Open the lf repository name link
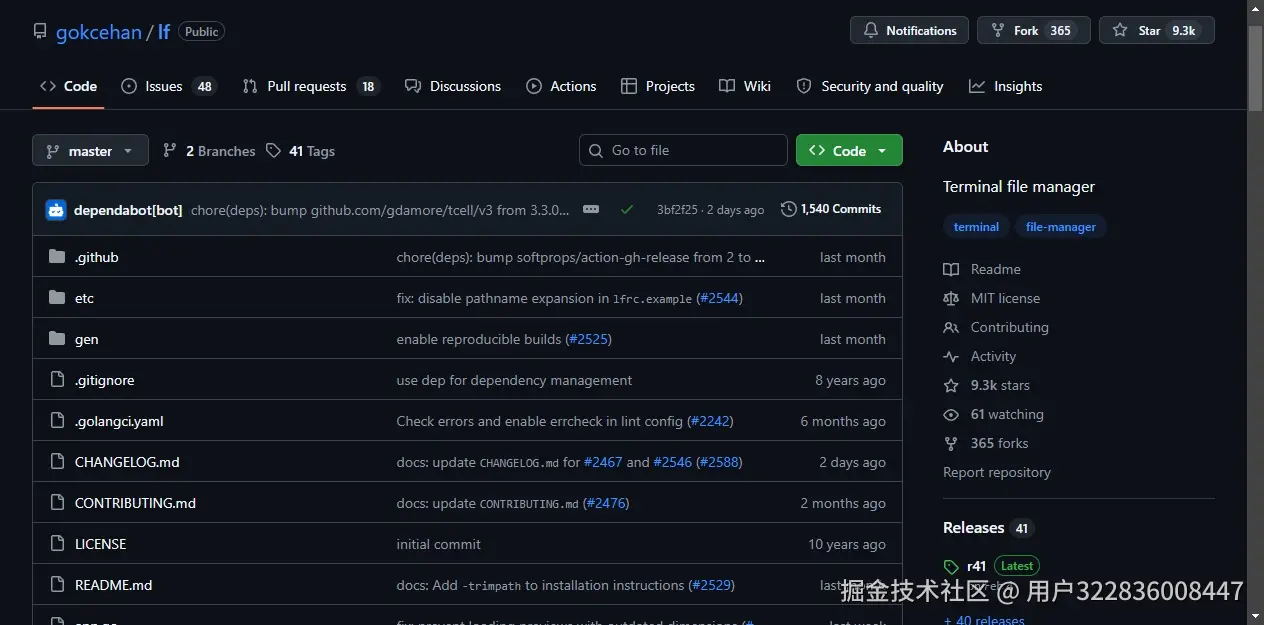Screen dimensions: 1264x625 point(164,32)
